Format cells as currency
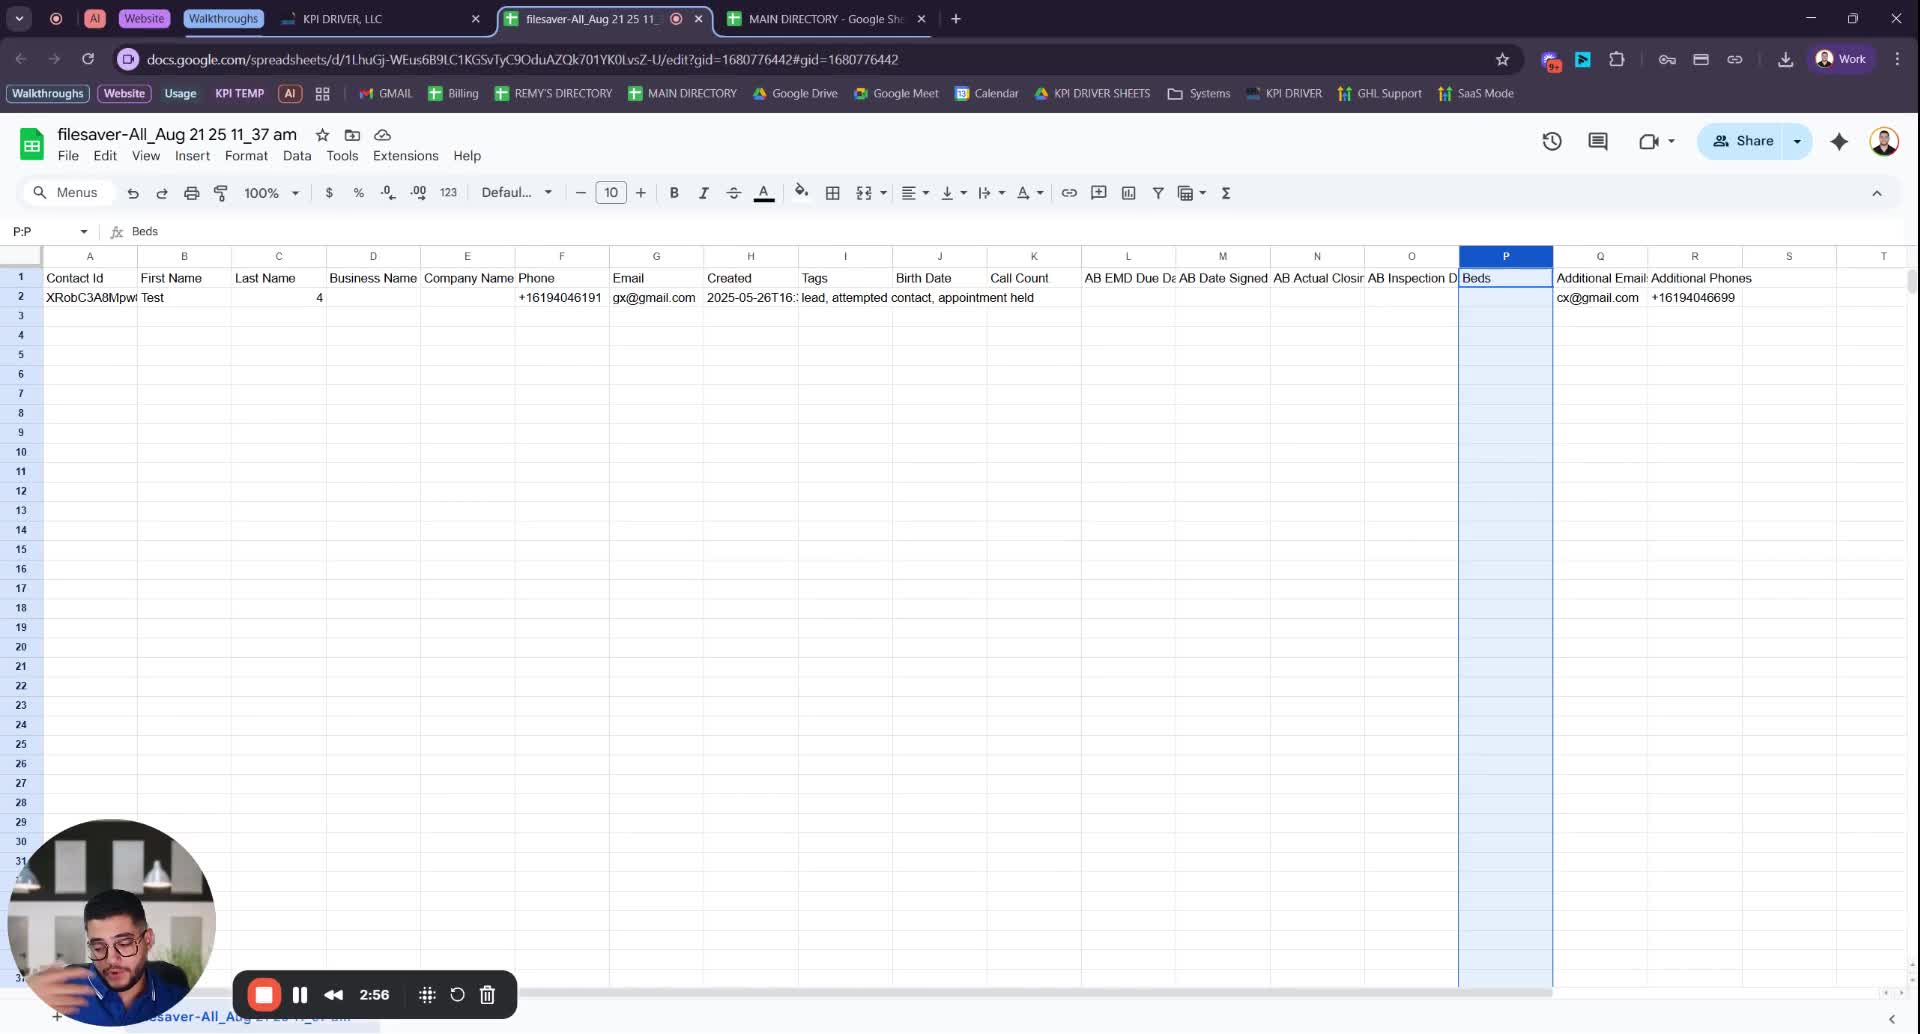 [x=329, y=193]
